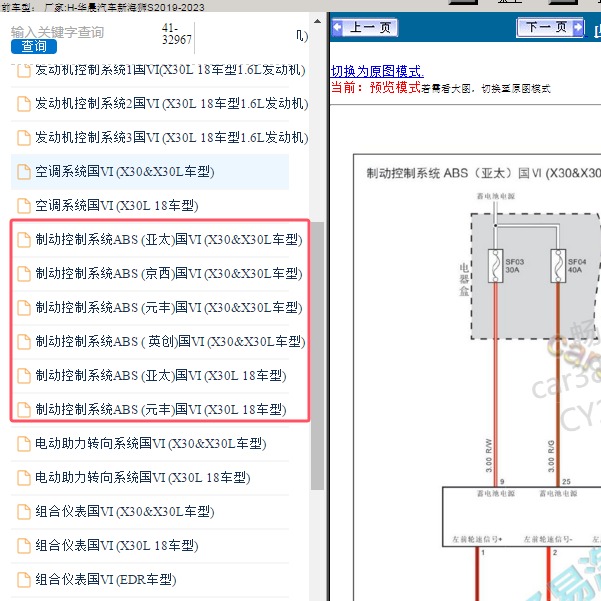Click document icon beside 空调系统国VI (X30&X30L车型)

[24, 172]
